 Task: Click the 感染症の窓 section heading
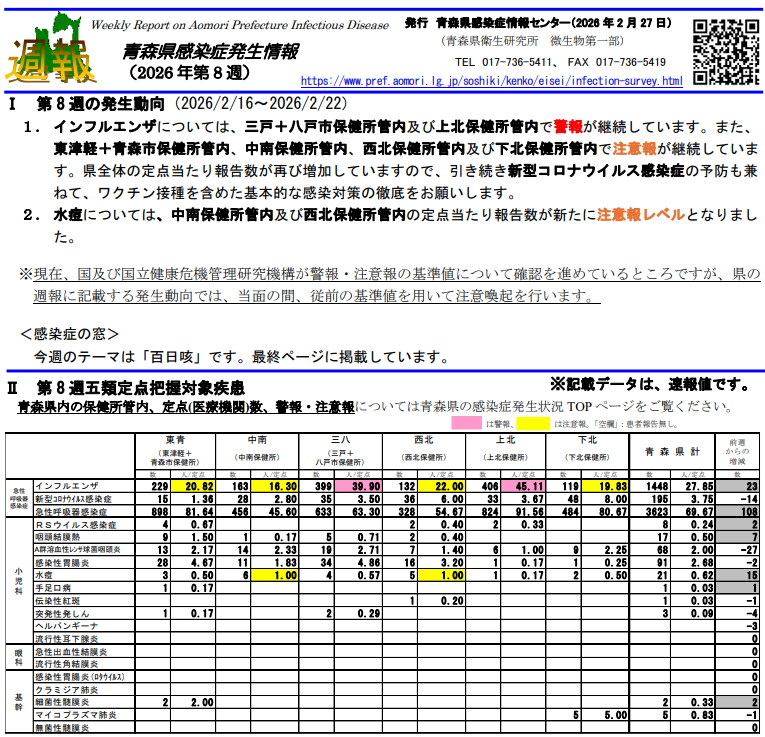70,333
